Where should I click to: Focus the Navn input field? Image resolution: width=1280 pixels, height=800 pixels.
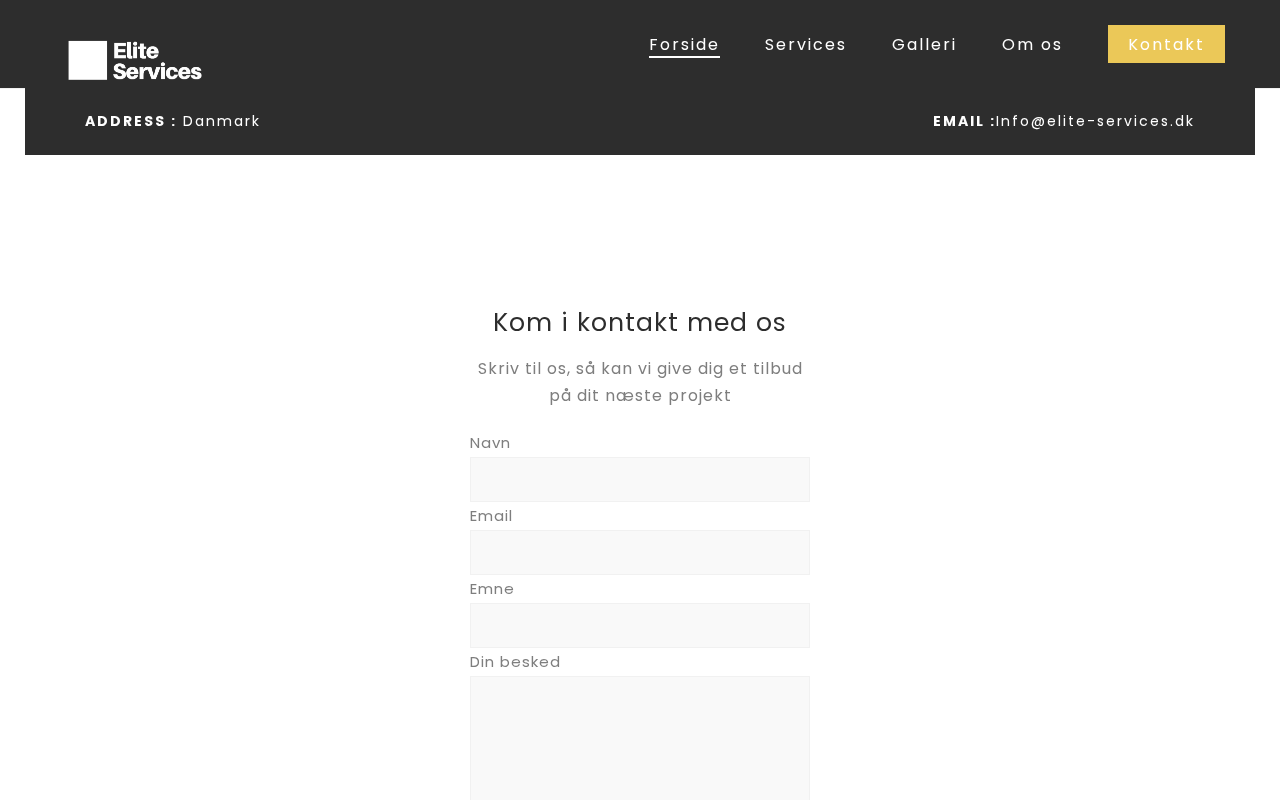point(640,480)
